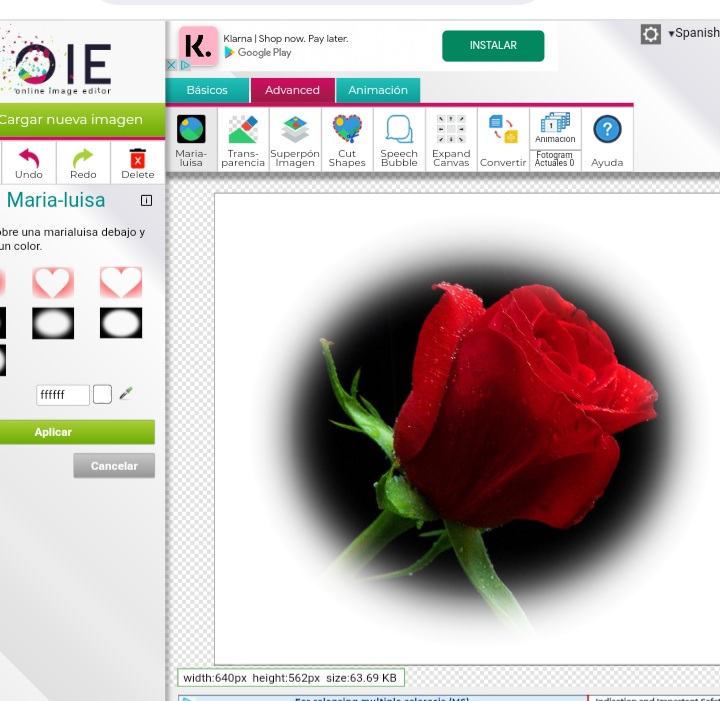Choose the Superpón Imagen tool
The height and width of the screenshot is (701, 720).
[x=295, y=140]
